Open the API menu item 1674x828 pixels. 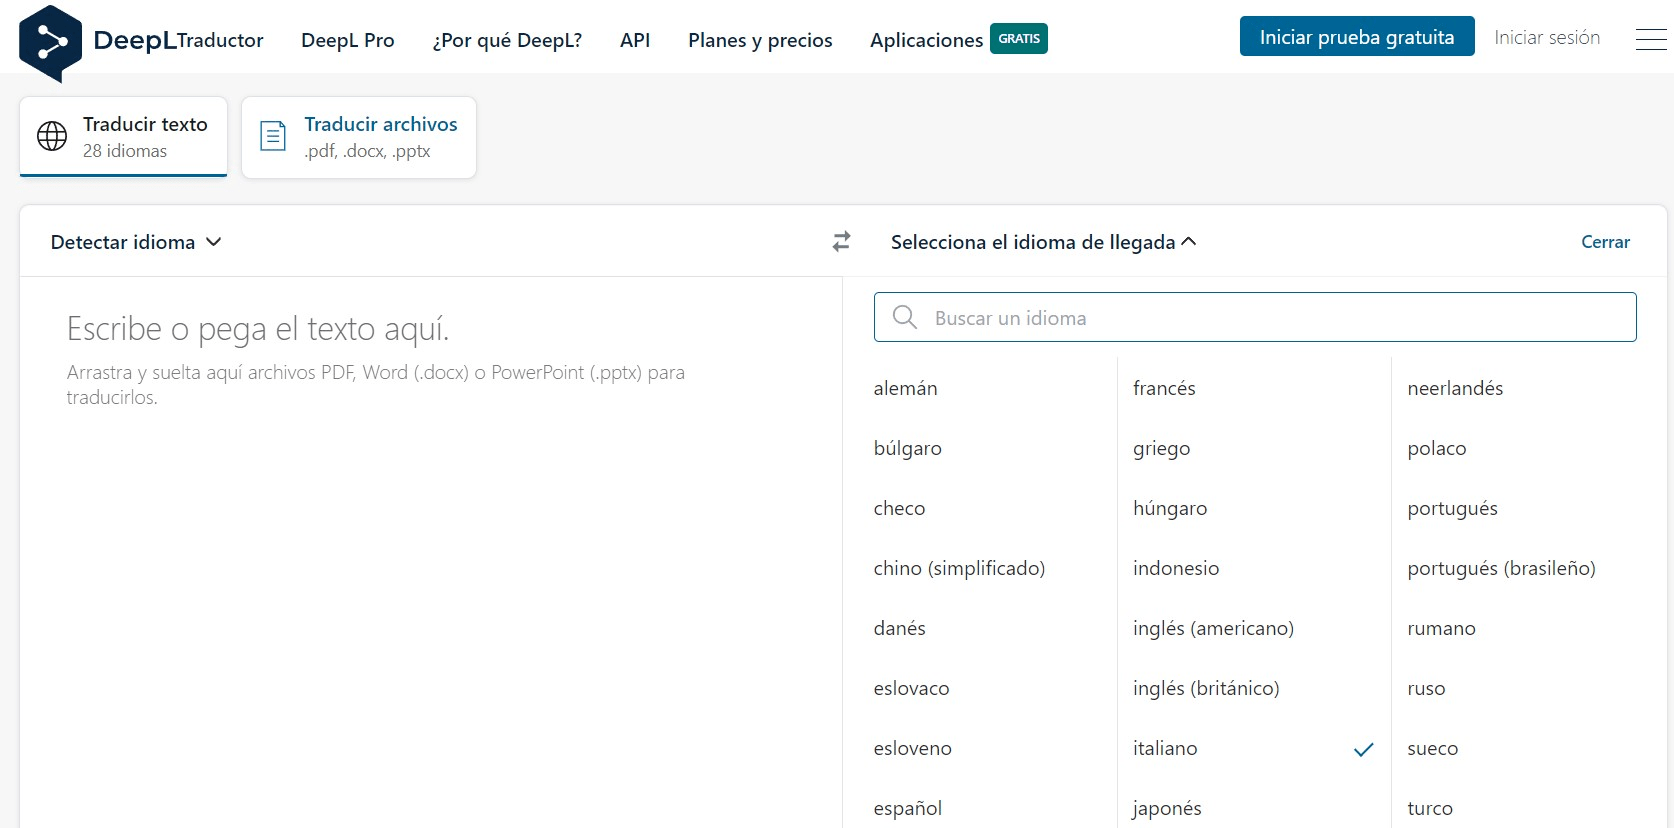point(635,40)
